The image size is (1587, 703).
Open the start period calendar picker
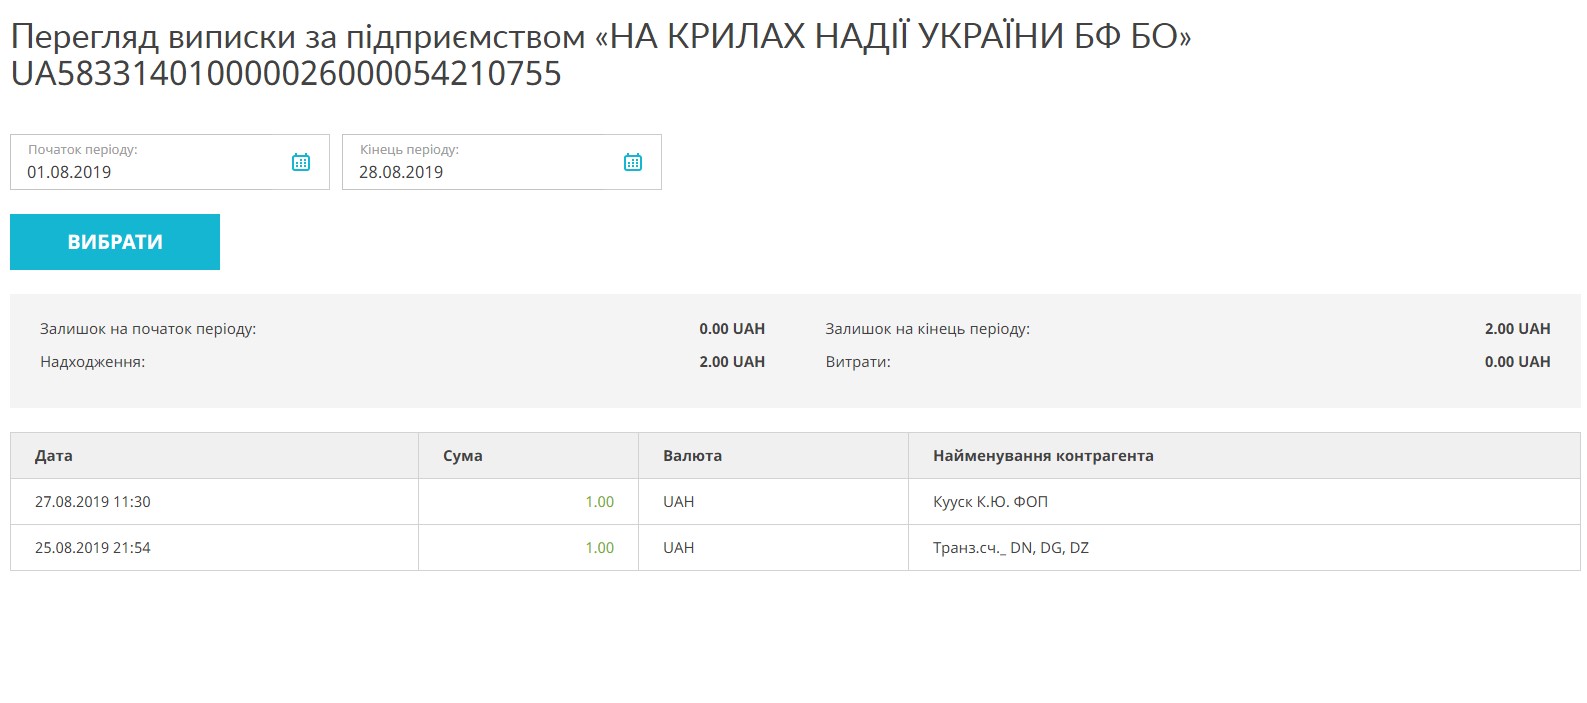[x=301, y=162]
